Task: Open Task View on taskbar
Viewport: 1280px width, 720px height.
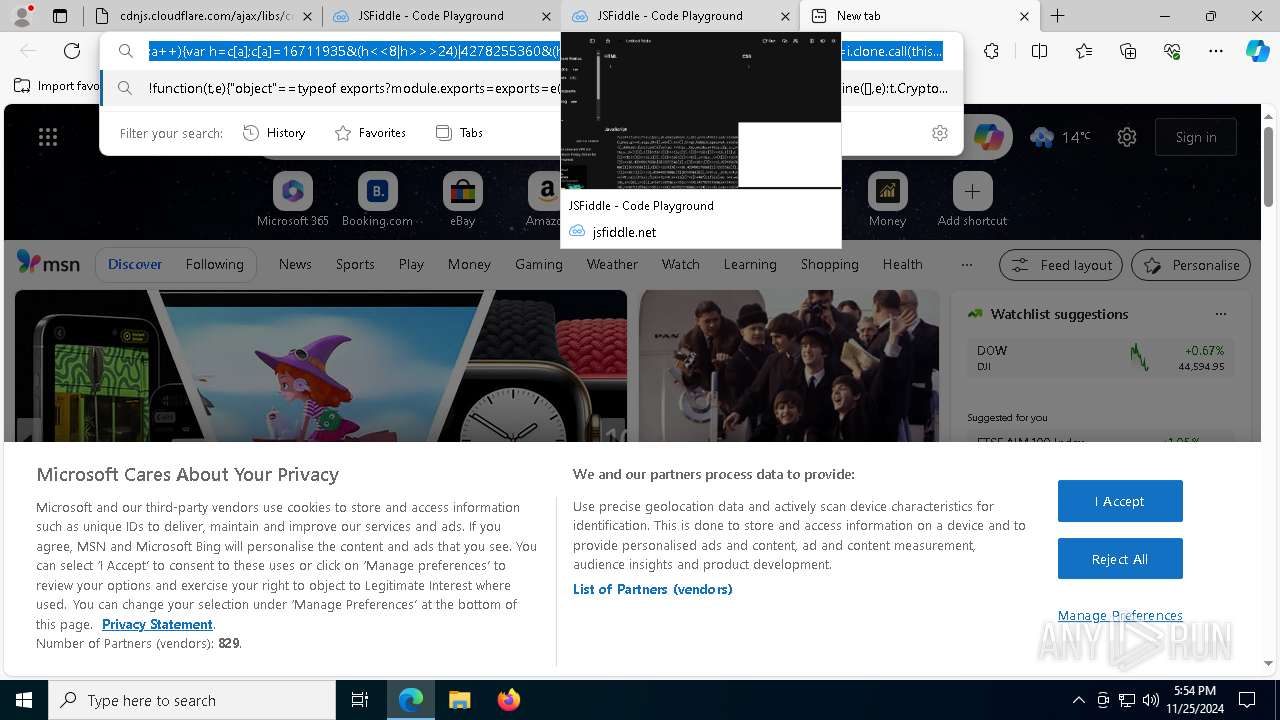Action: point(360,700)
